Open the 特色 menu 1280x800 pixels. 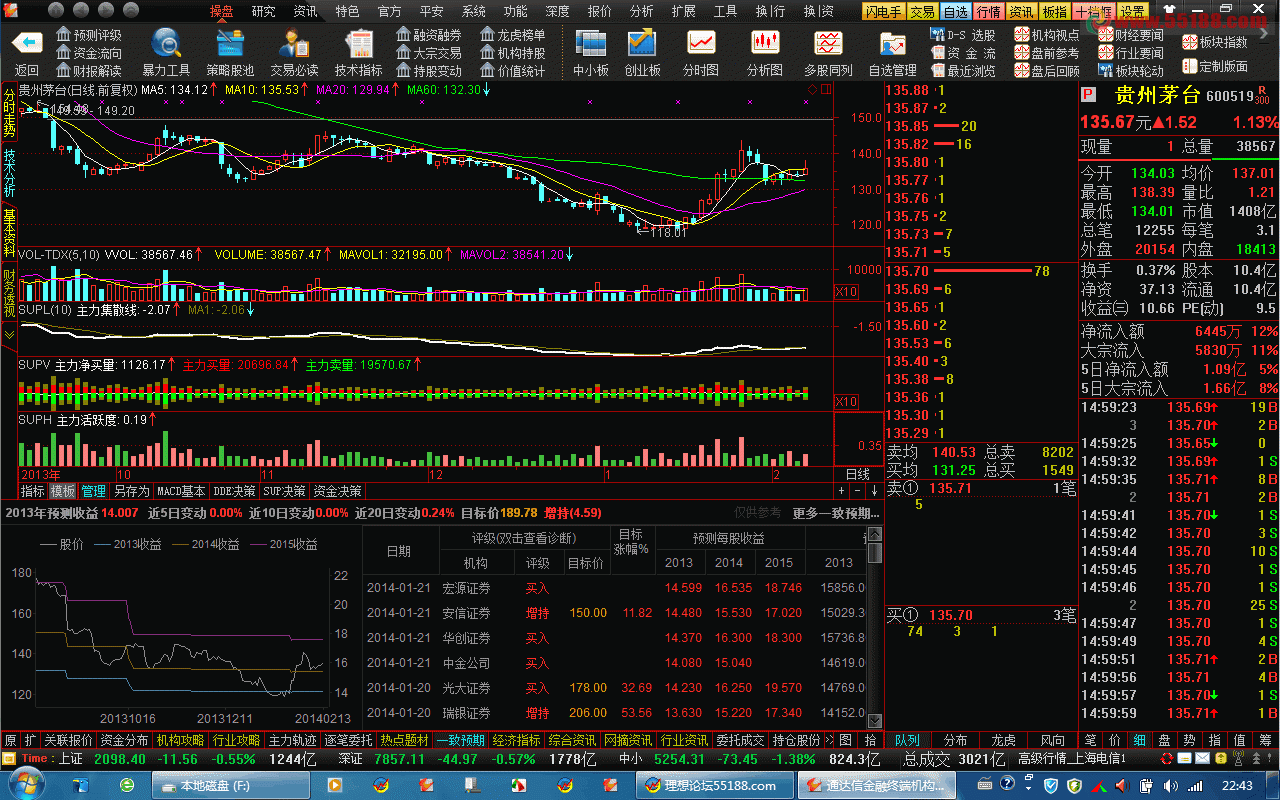(x=347, y=12)
